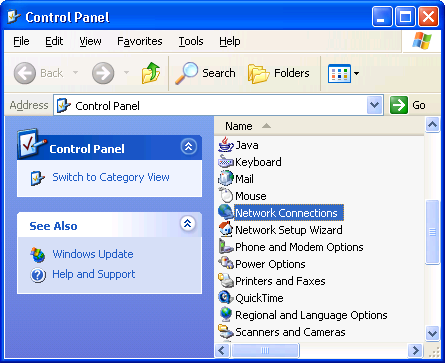Click the Scanners and Cameras icon
445x363 pixels.
coord(226,332)
